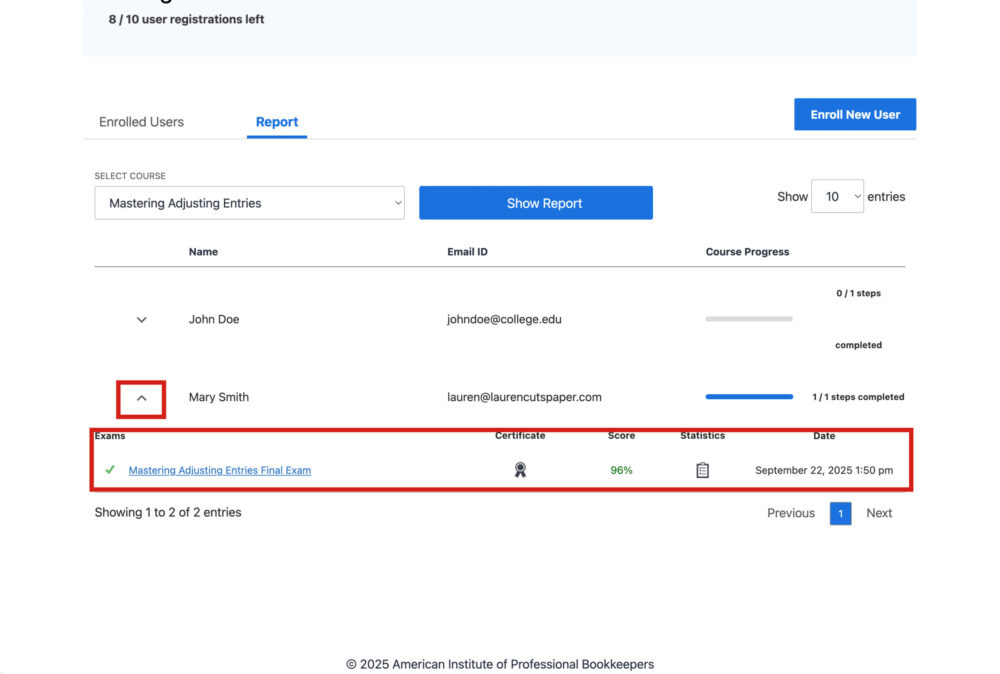Click the Show Report button

[536, 203]
